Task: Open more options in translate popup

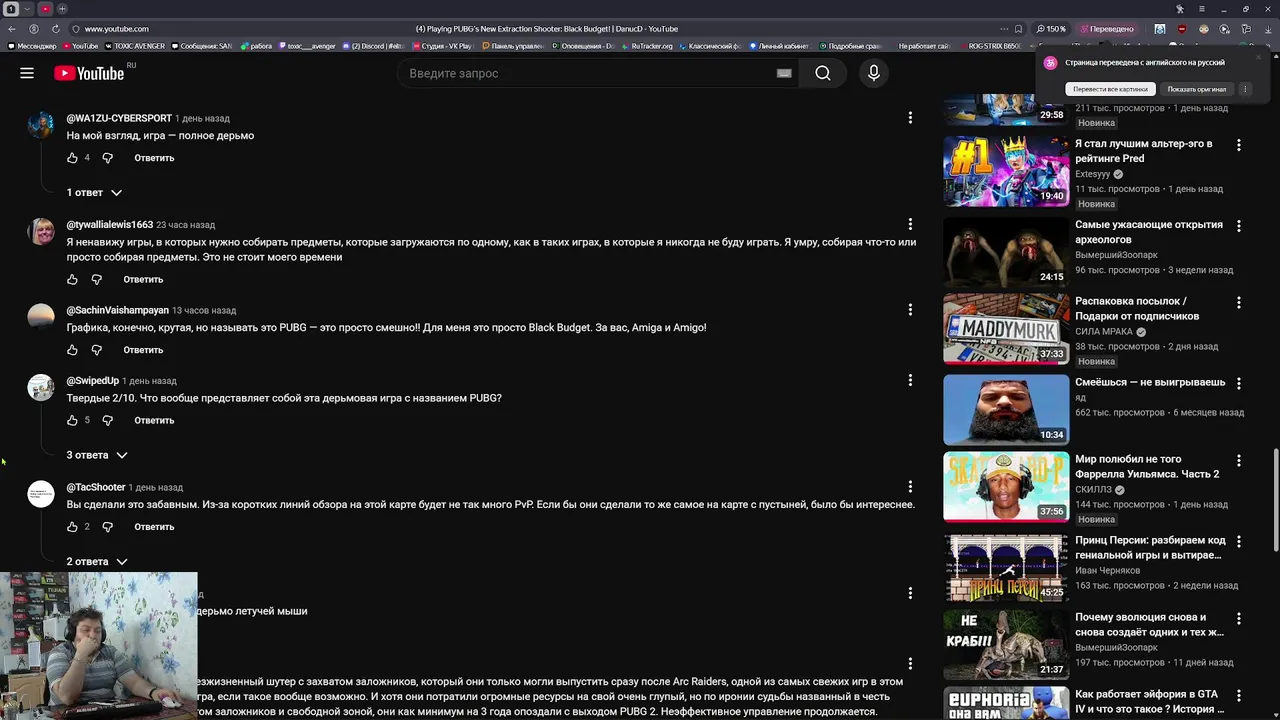Action: [x=1245, y=89]
